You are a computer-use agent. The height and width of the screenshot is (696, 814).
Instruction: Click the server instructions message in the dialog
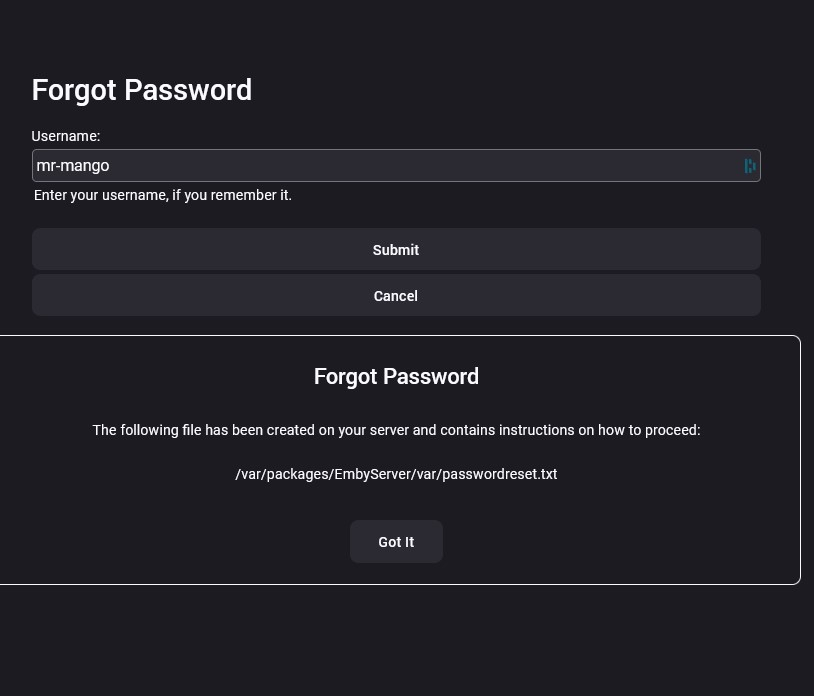(396, 430)
